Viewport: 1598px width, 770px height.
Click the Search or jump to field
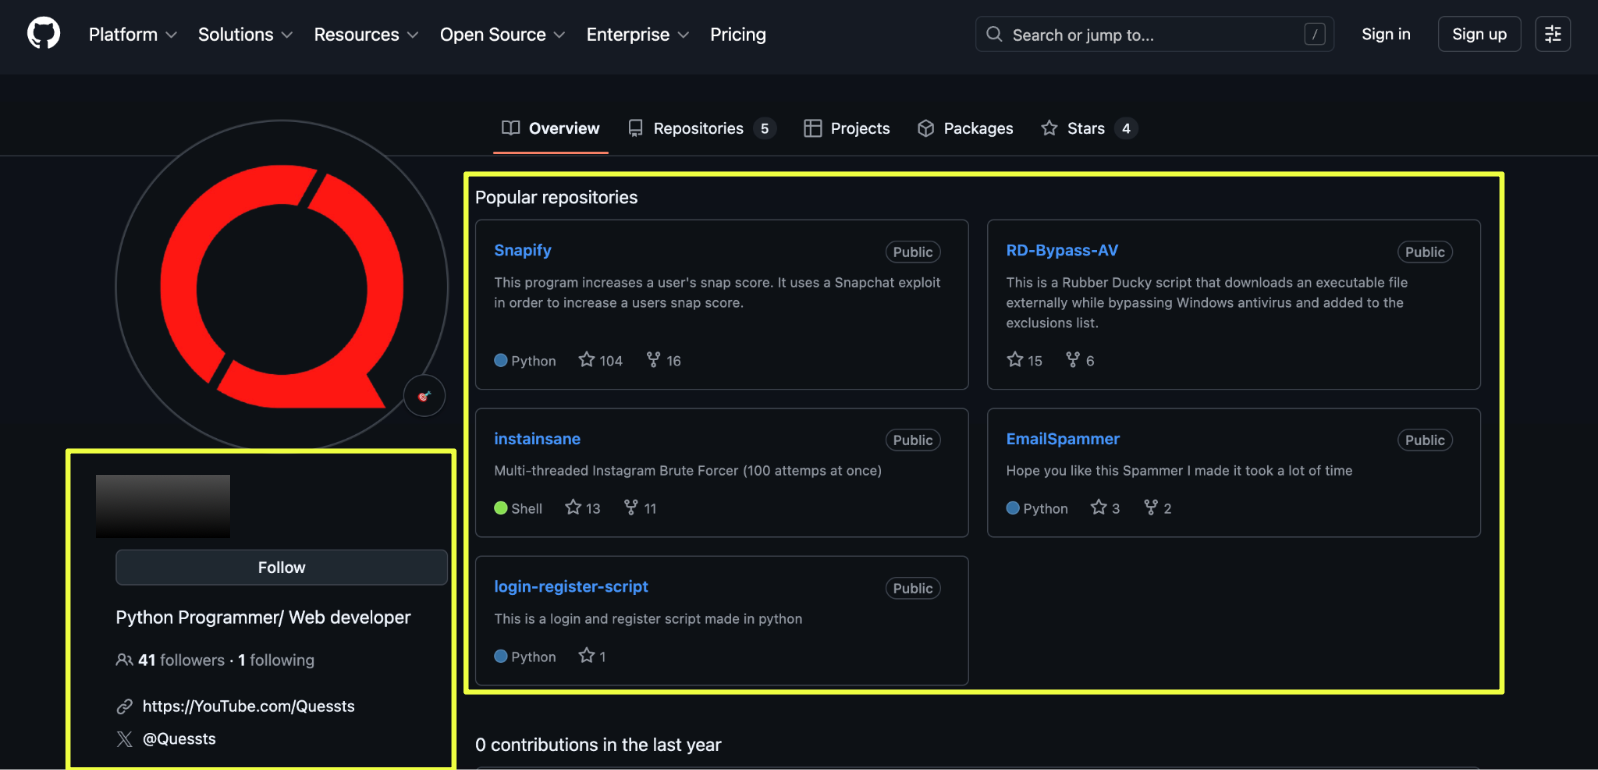pyautogui.click(x=1153, y=35)
